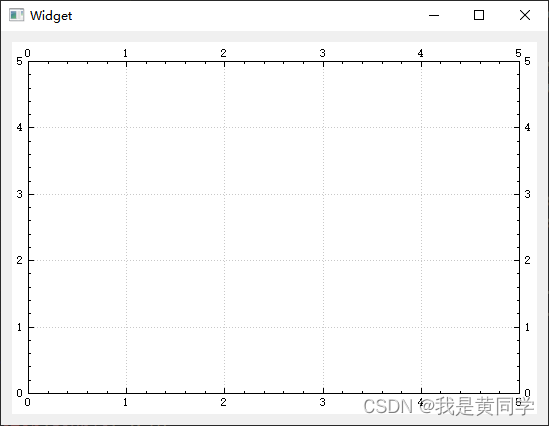Screen dimensions: 549x426
Task: Select tick label 0 on the bottom axis
Action: coord(27,402)
